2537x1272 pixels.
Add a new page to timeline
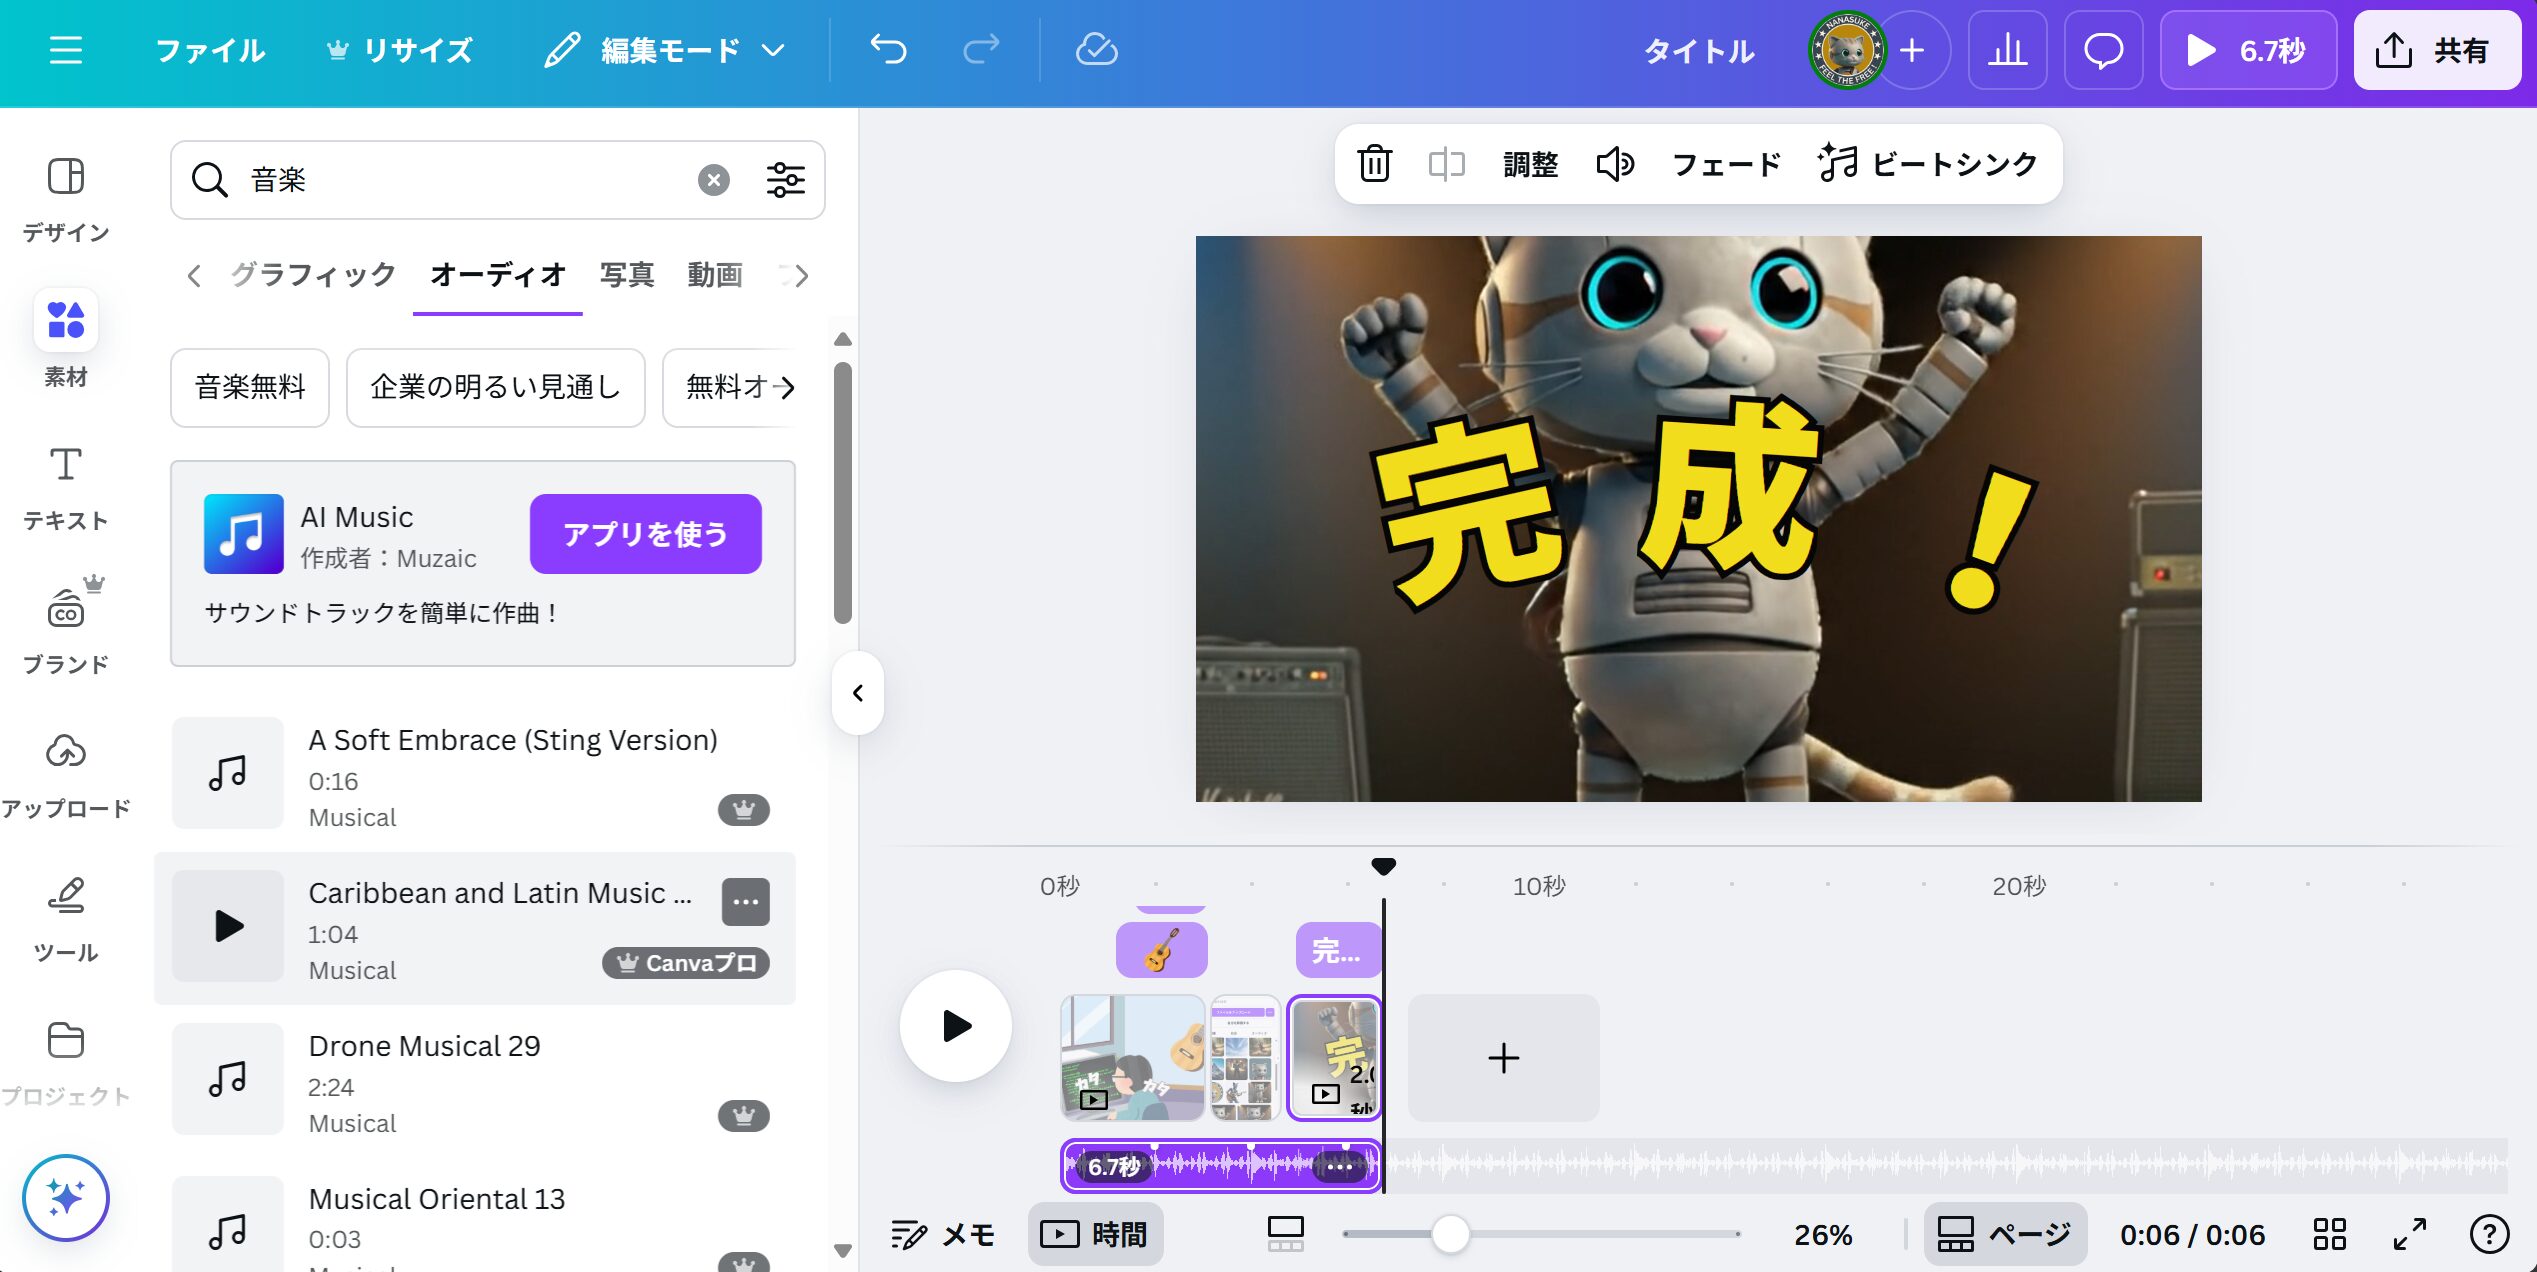(x=1503, y=1057)
